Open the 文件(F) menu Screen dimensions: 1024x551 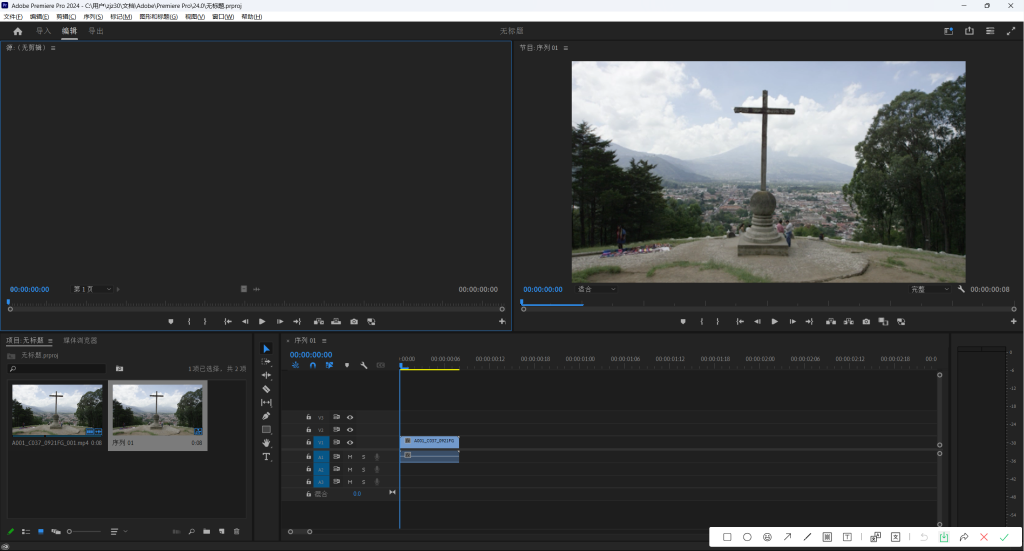13,17
